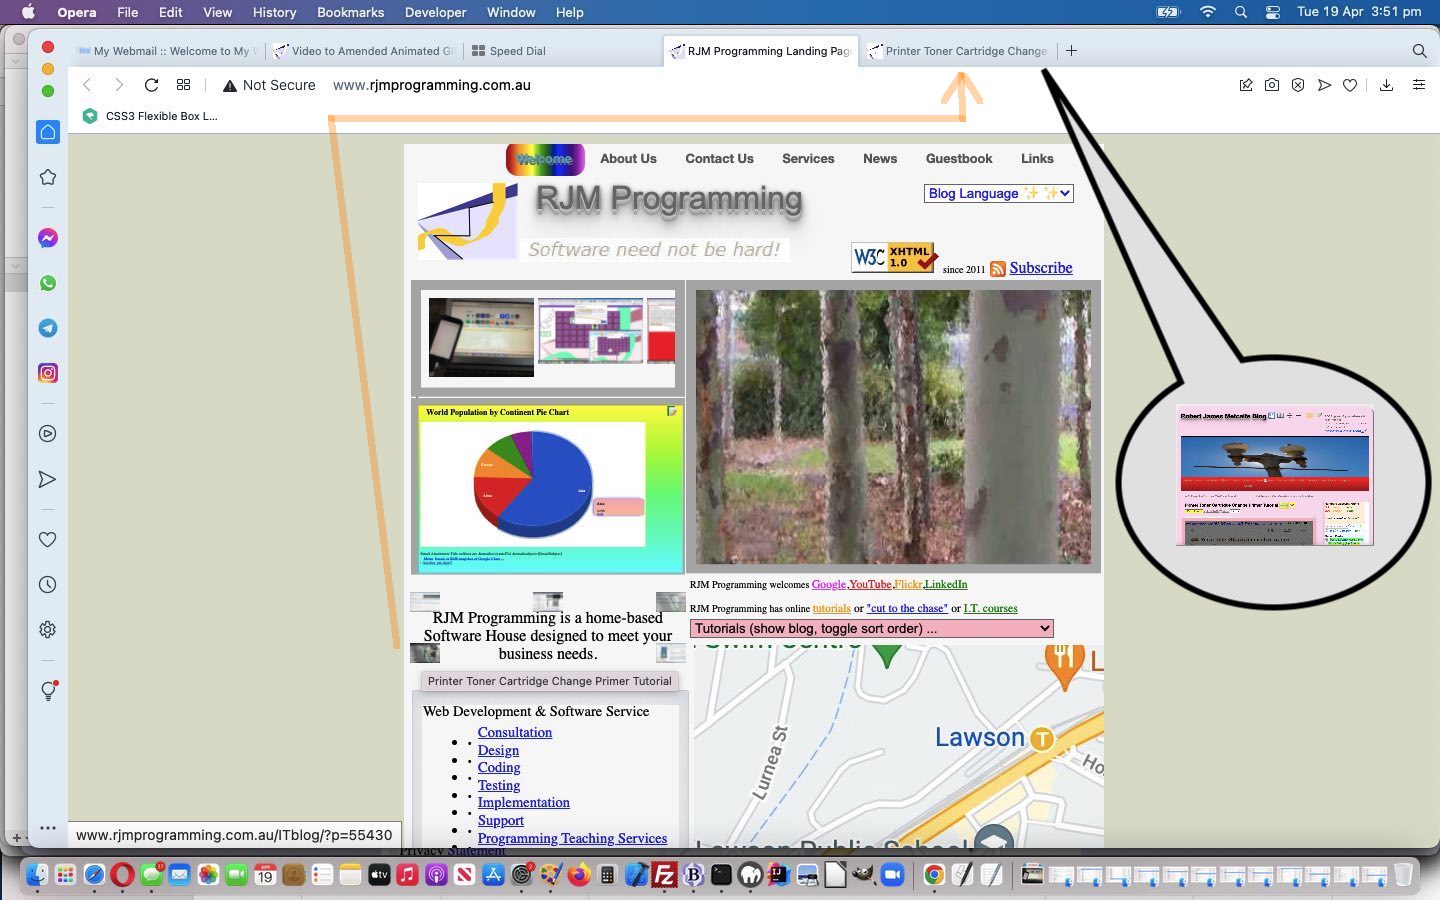Open Telegram in the Opera sidebar
This screenshot has height=900, width=1440.
click(47, 328)
